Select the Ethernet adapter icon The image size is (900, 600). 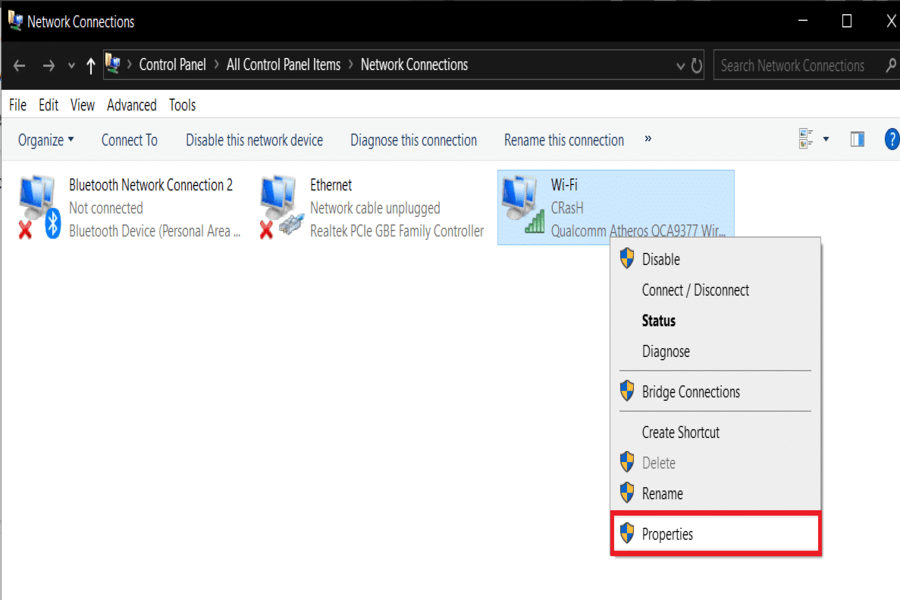tap(281, 207)
